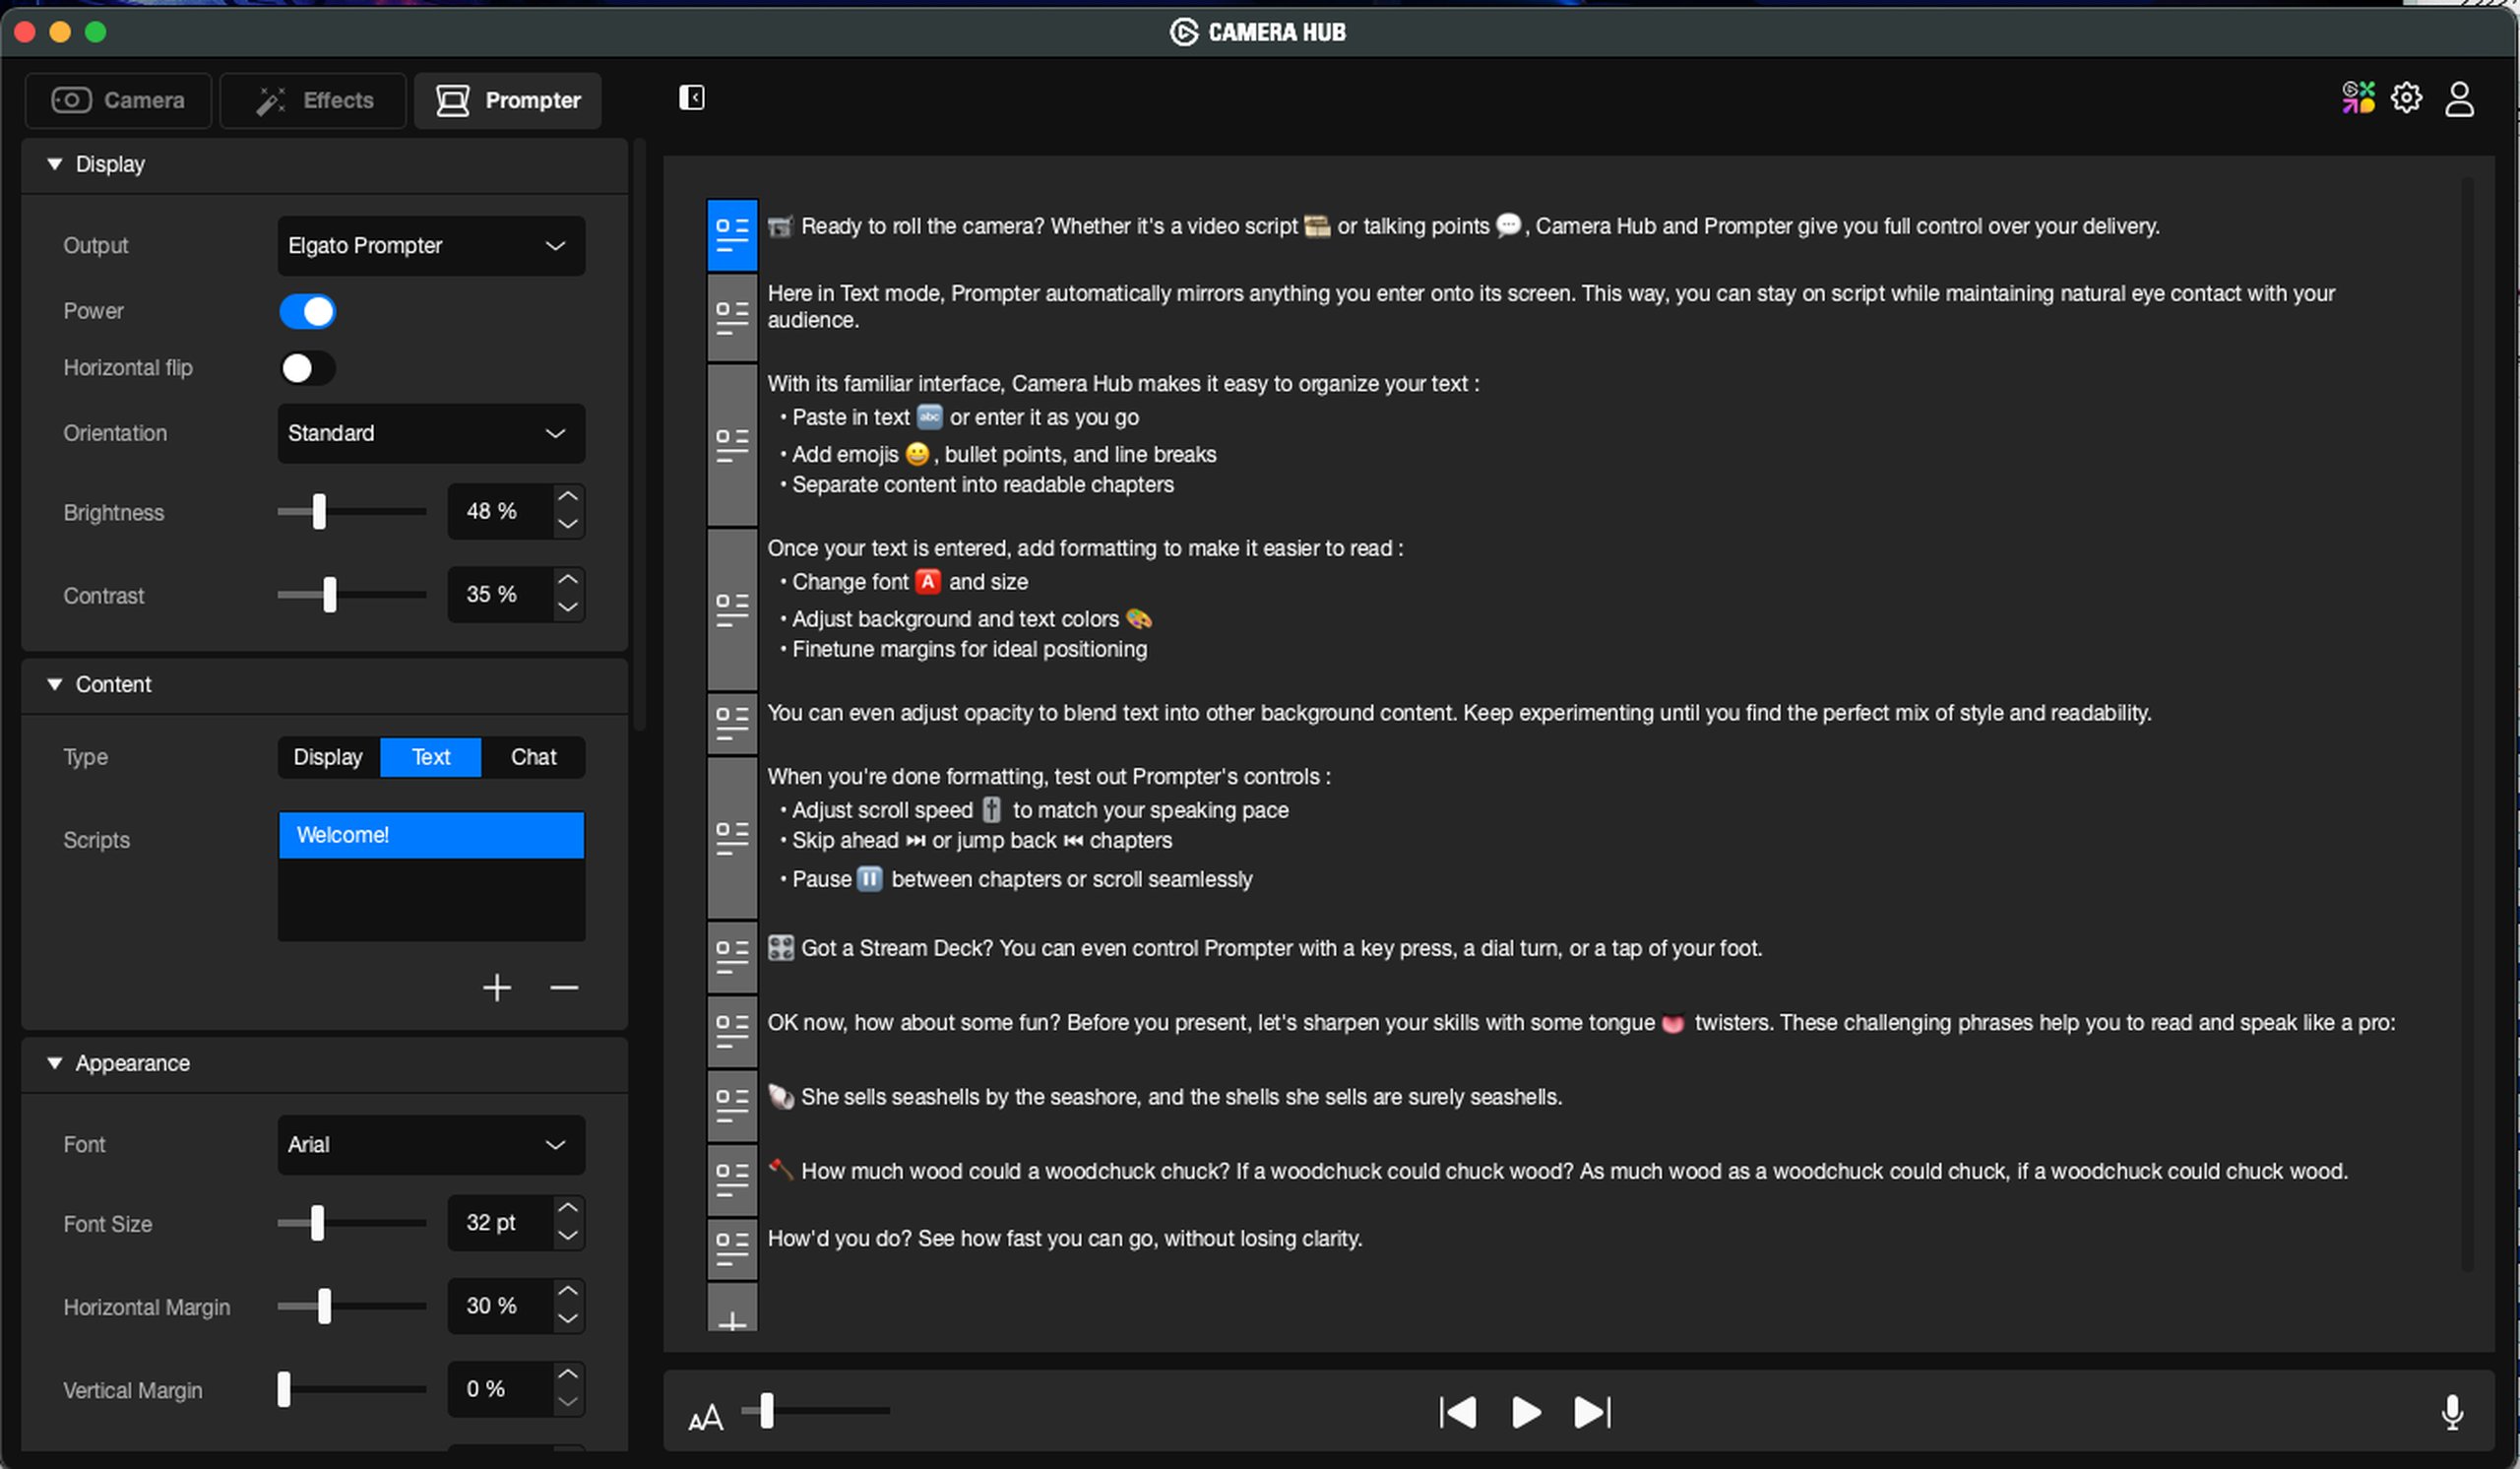Switch to the Camera tab
Screen dimensions: 2520x1469
118,100
